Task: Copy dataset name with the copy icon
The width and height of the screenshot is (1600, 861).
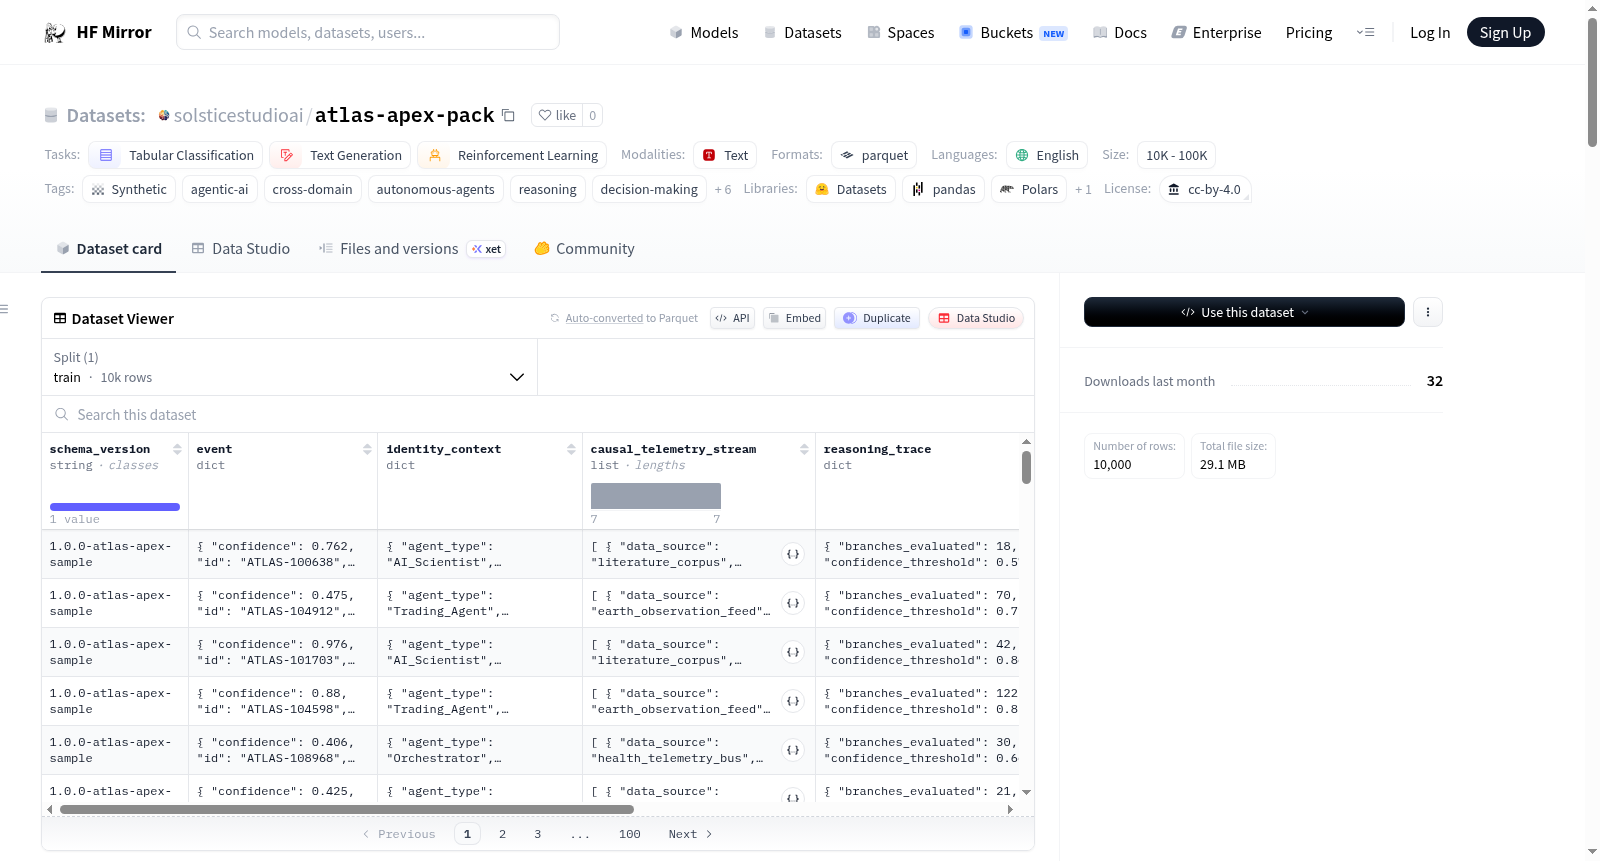Action: [x=508, y=115]
